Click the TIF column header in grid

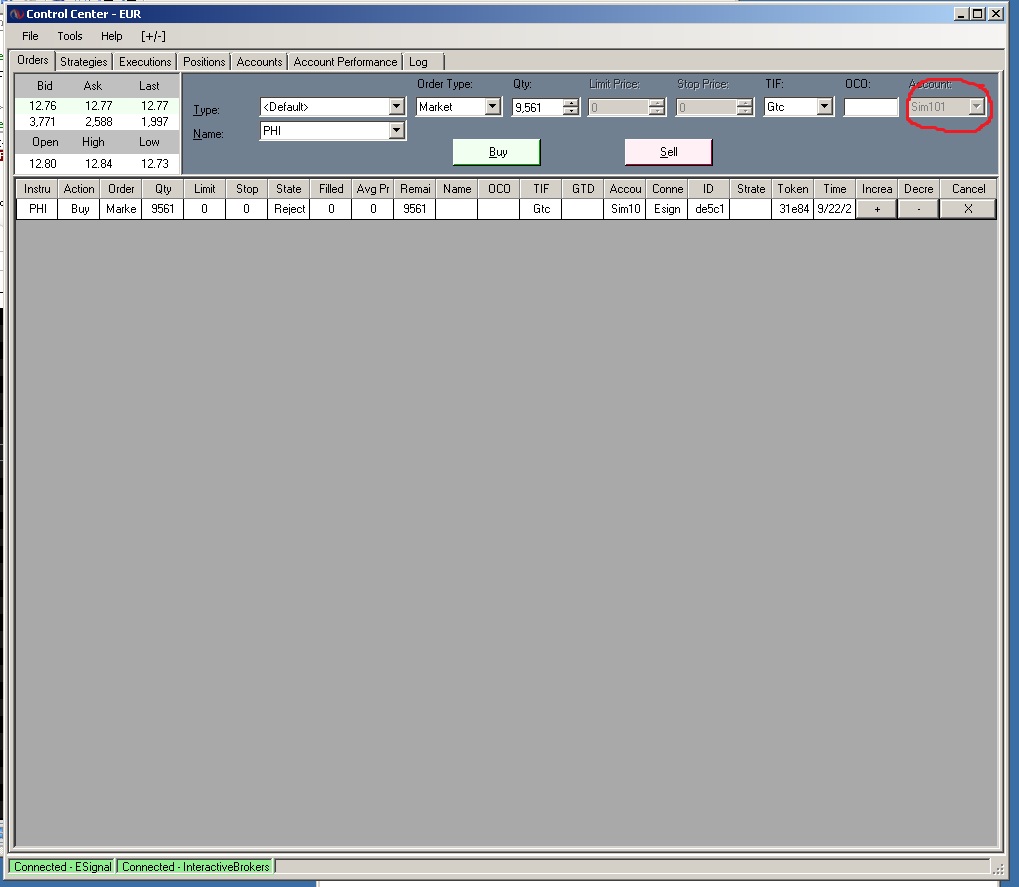tap(541, 189)
